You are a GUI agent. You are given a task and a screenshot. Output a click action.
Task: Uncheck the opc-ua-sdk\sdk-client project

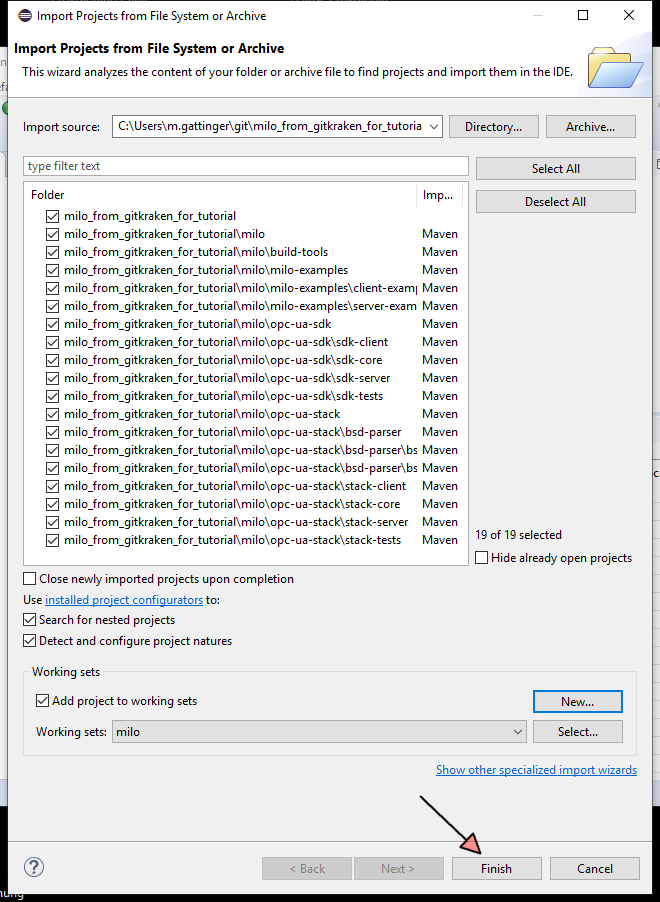[x=52, y=342]
